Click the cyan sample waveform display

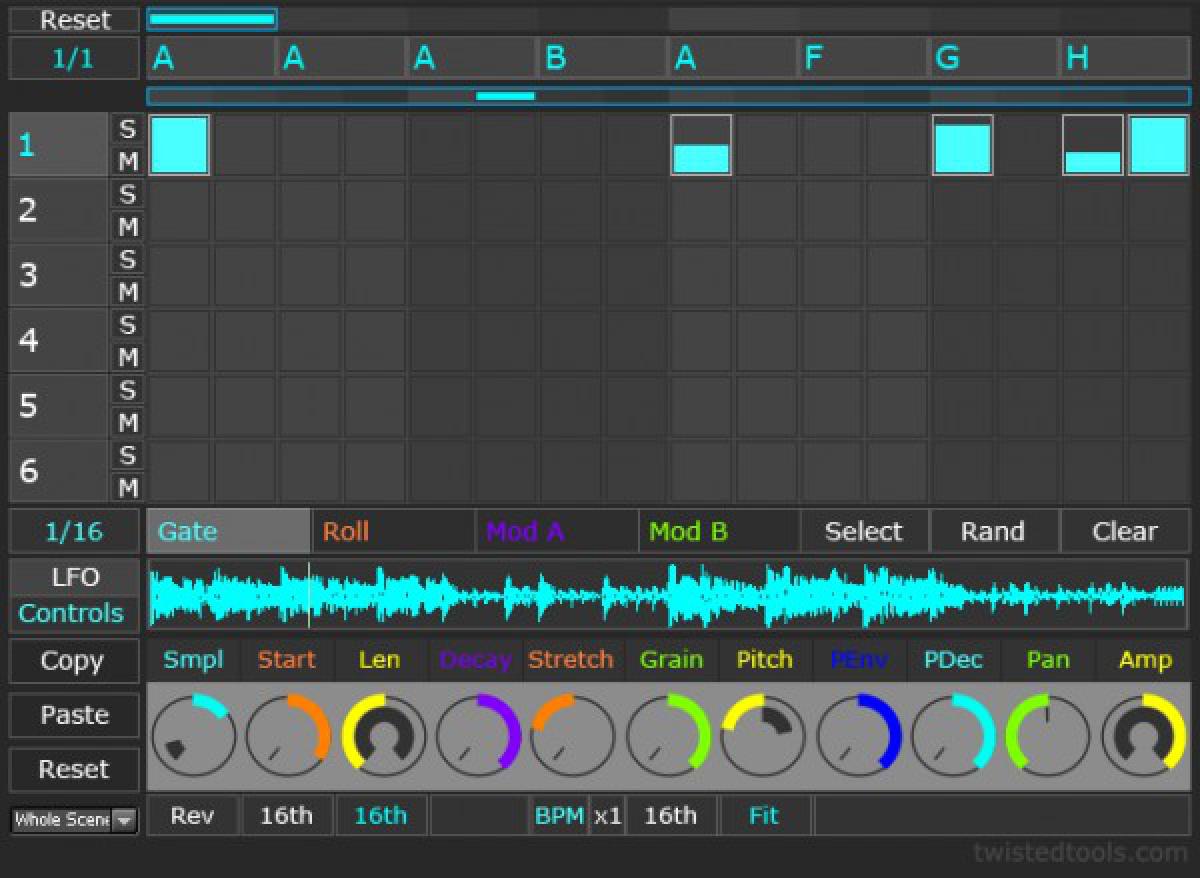[668, 595]
